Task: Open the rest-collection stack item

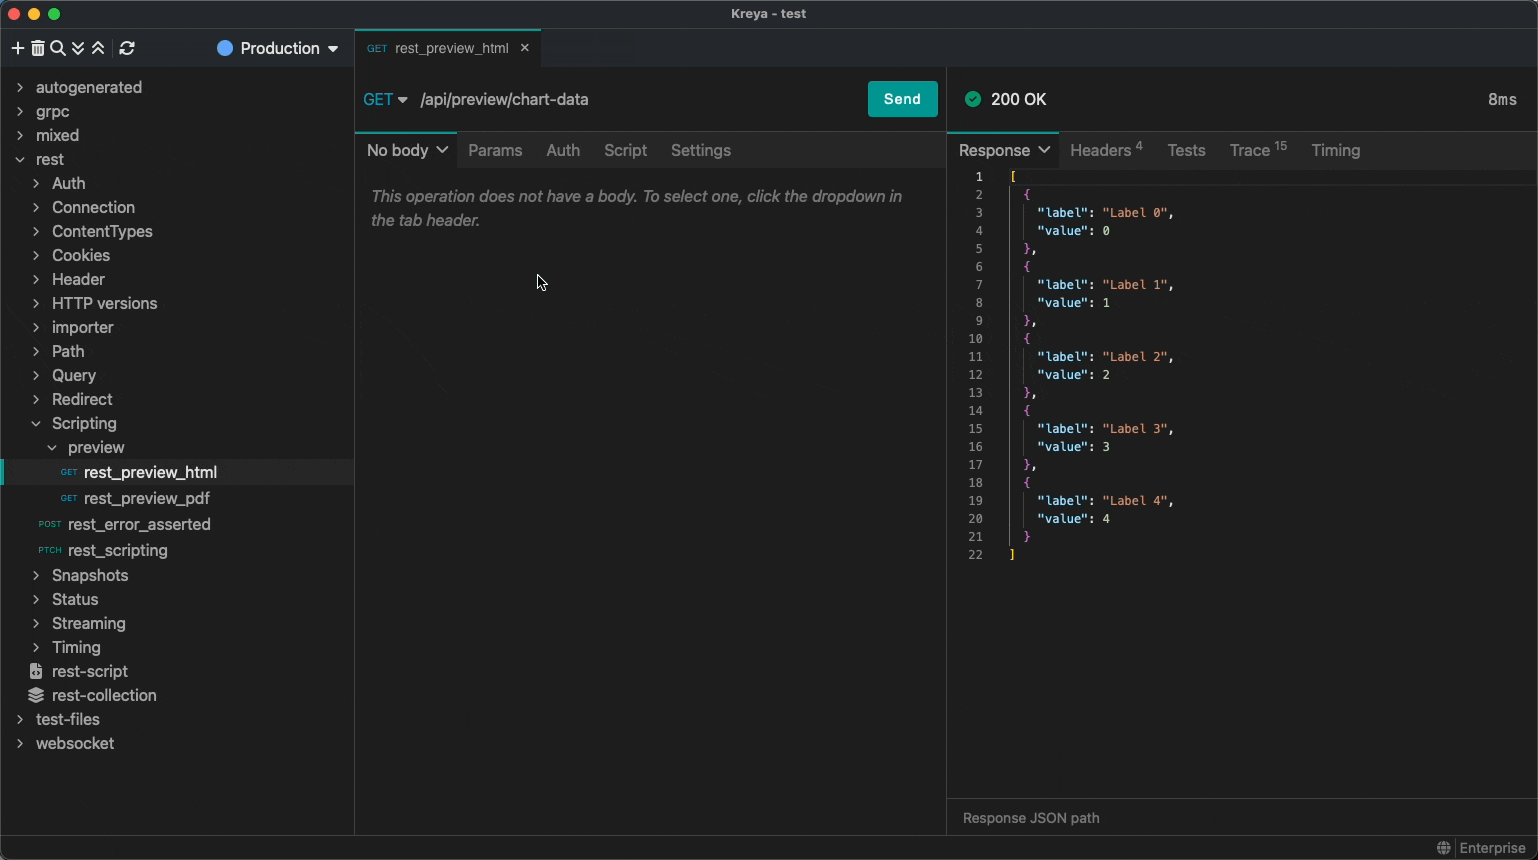Action: [x=103, y=695]
